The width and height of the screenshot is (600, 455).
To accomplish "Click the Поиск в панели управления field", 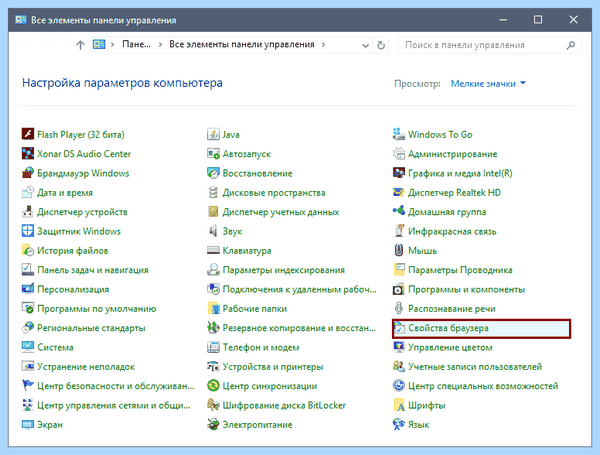I will coord(489,45).
